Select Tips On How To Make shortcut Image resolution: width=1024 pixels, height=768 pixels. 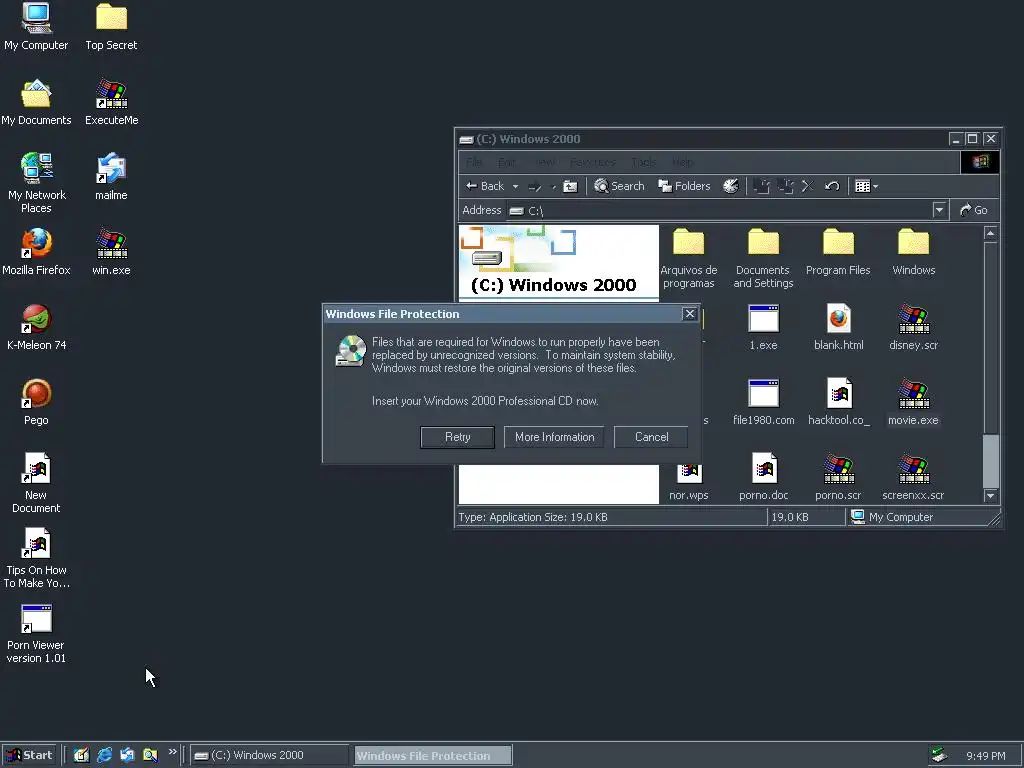click(36, 558)
